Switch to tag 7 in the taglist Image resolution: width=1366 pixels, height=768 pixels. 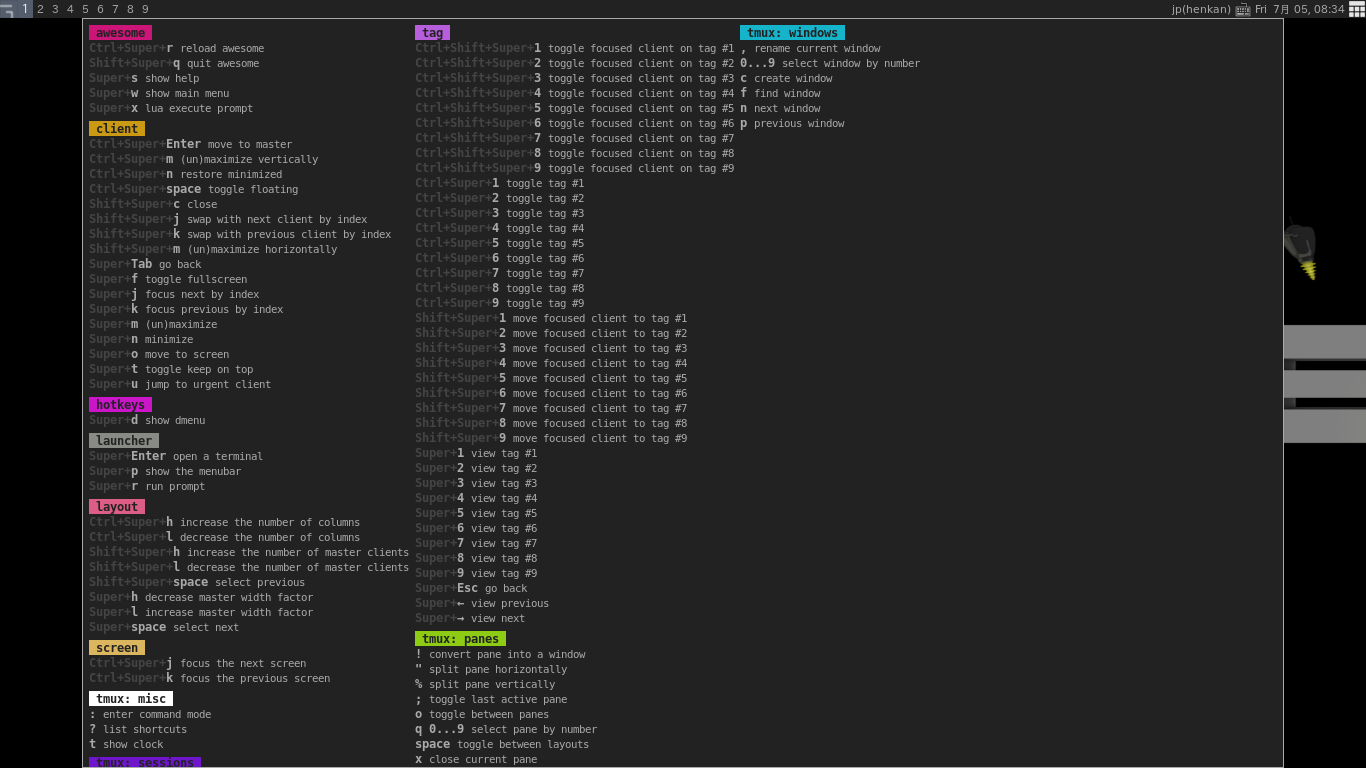point(115,9)
